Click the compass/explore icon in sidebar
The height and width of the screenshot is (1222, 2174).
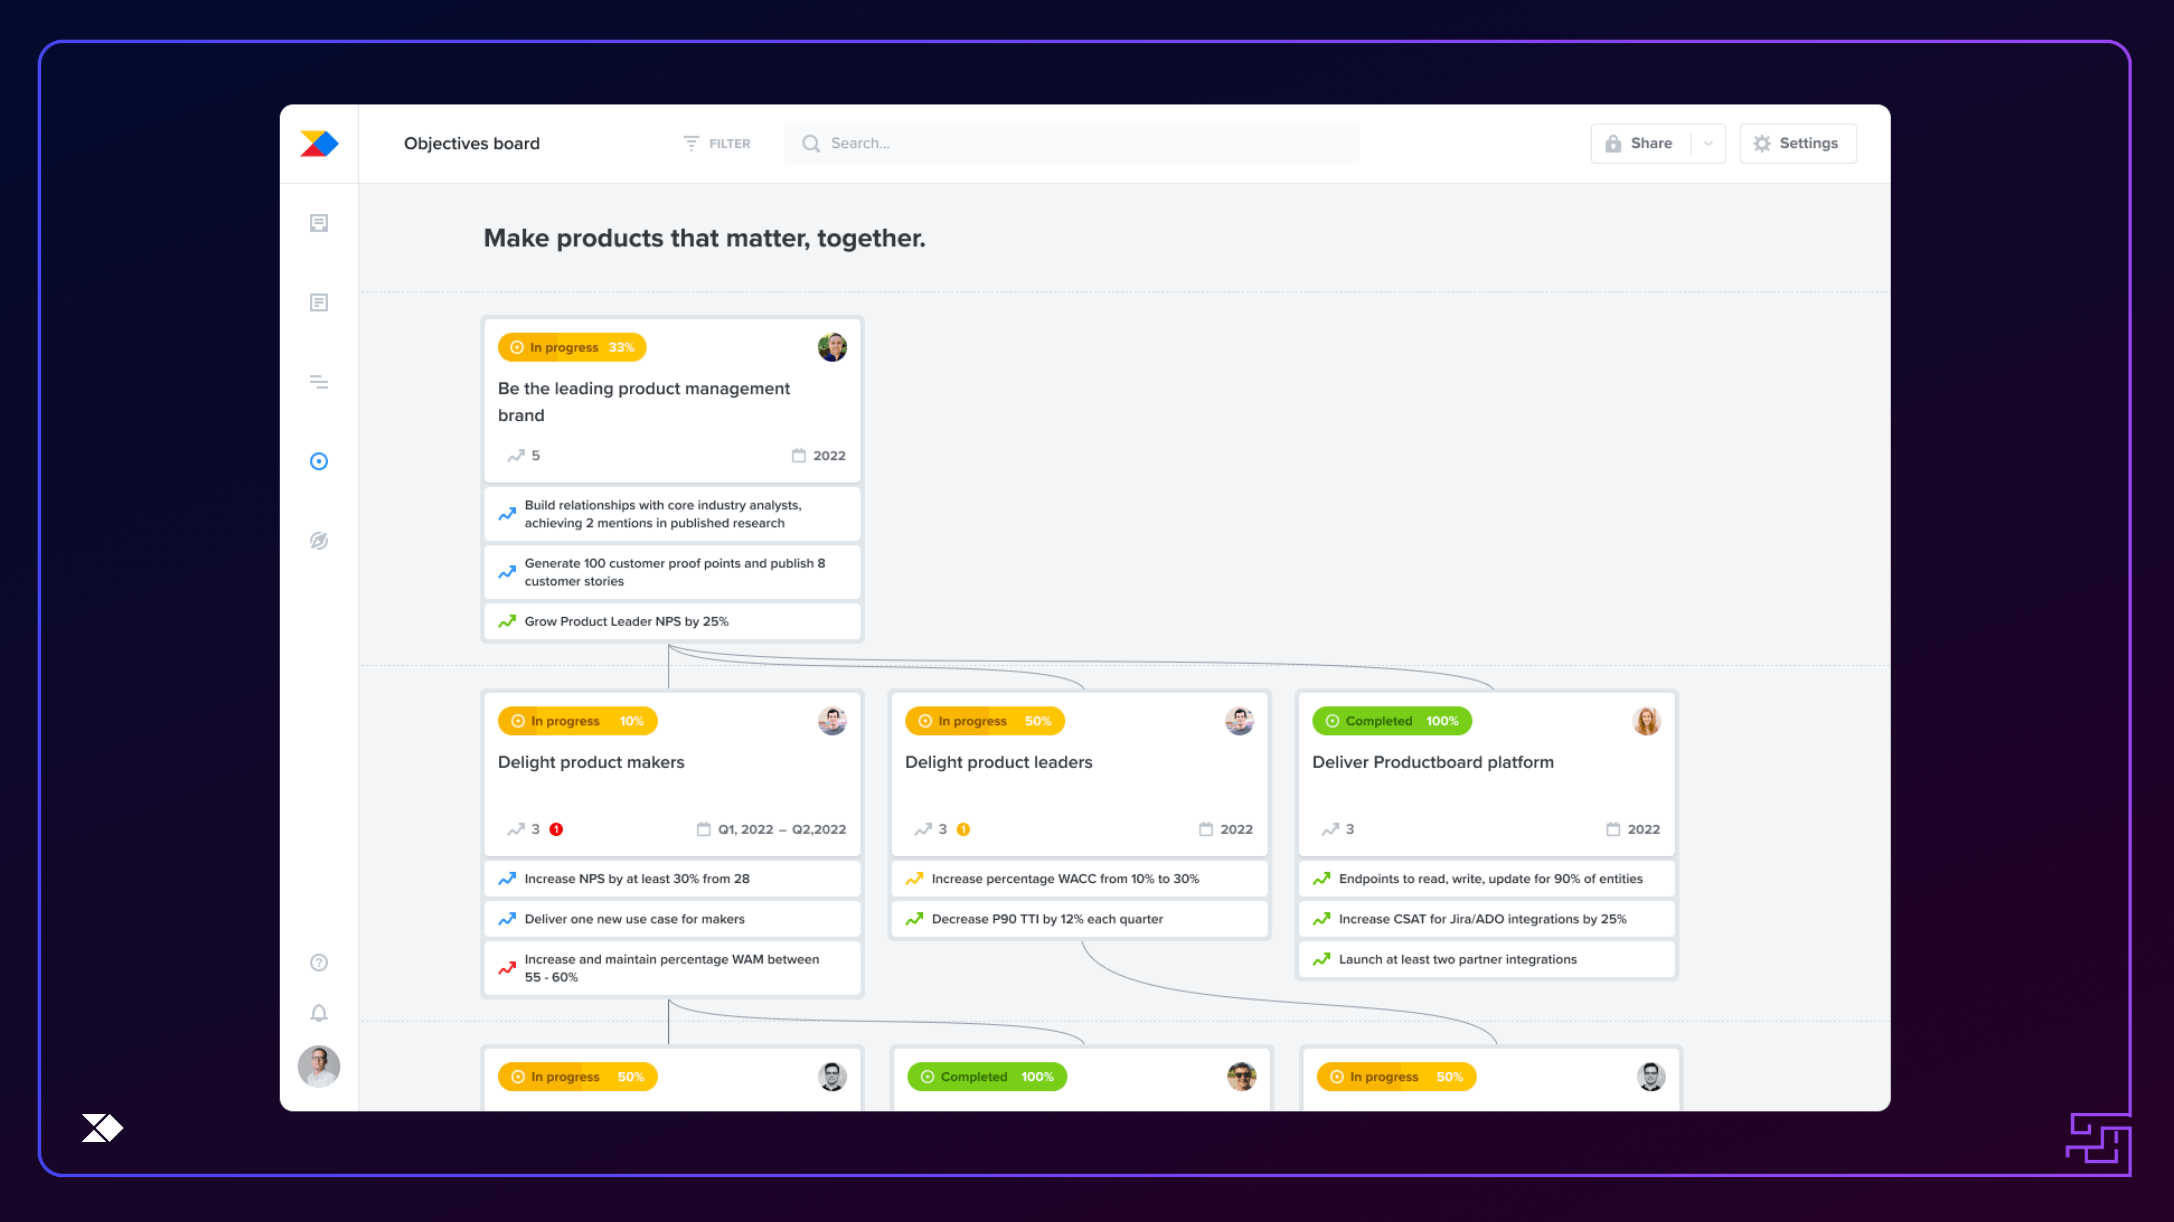click(318, 541)
